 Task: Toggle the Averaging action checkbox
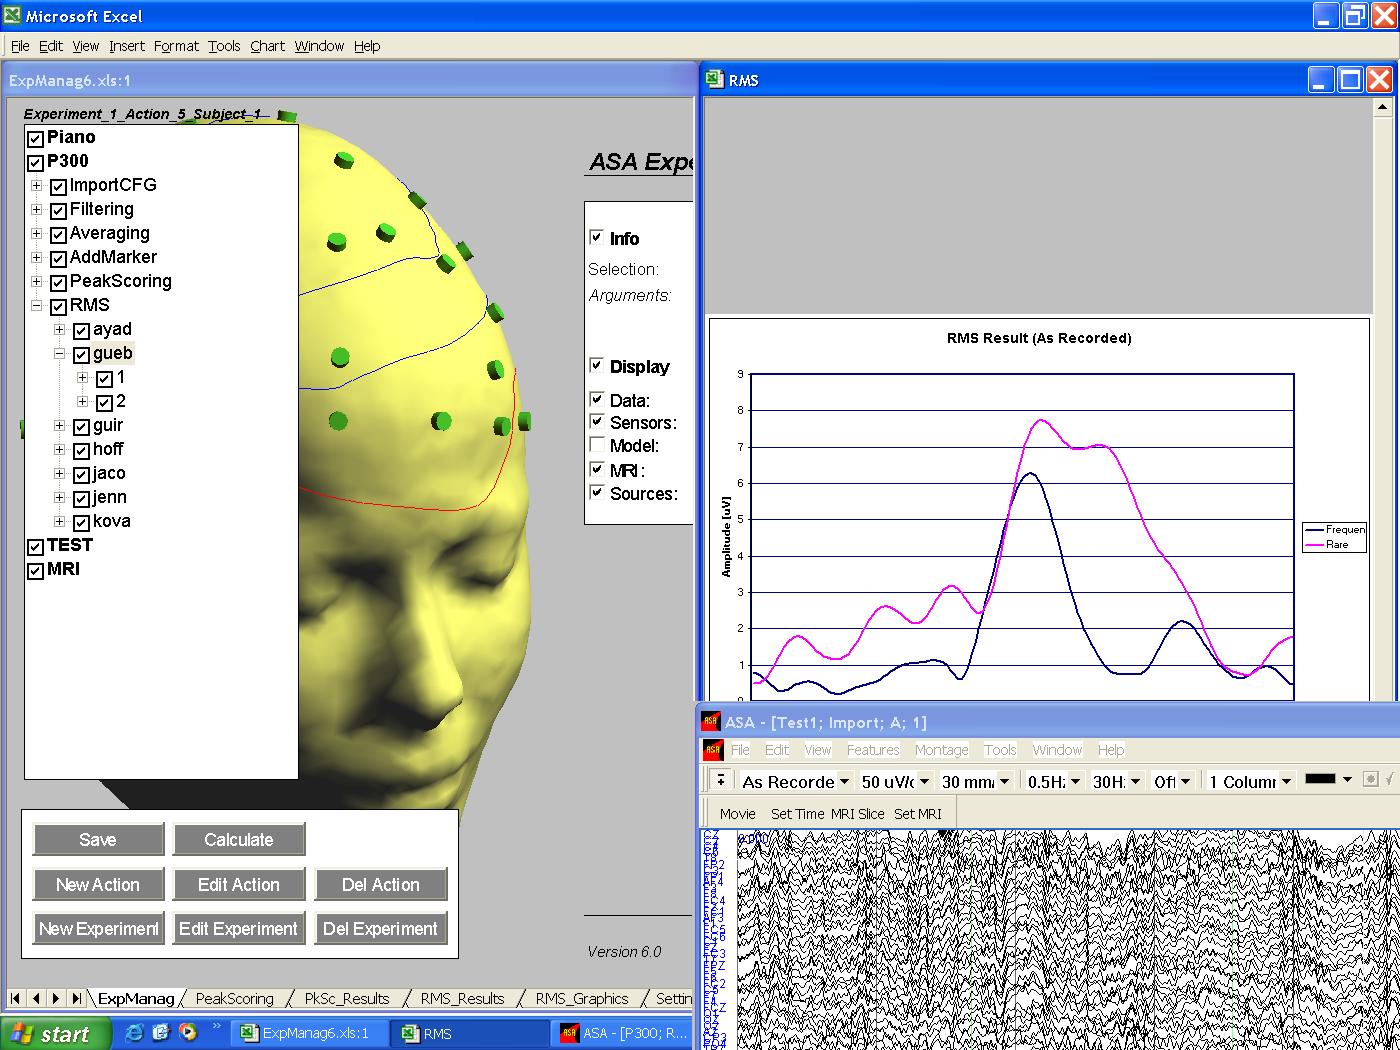[58, 235]
